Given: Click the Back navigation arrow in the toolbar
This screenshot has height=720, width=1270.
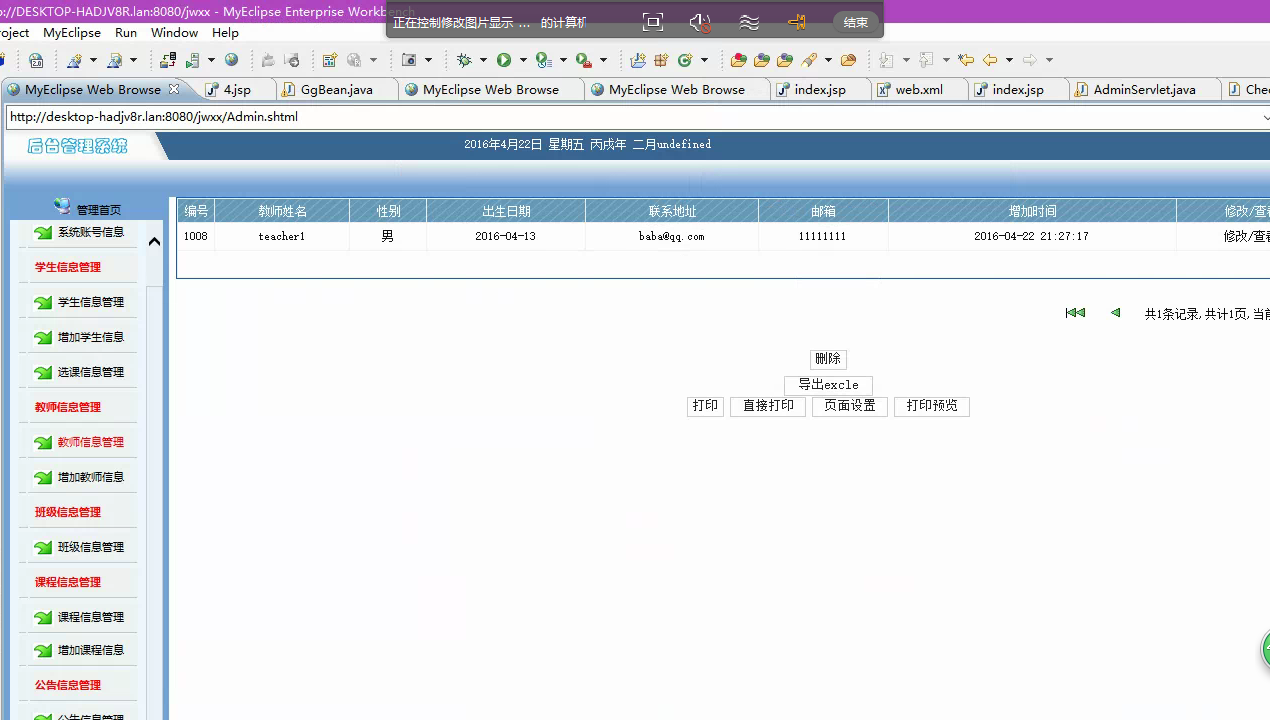Looking at the screenshot, I should (990, 60).
